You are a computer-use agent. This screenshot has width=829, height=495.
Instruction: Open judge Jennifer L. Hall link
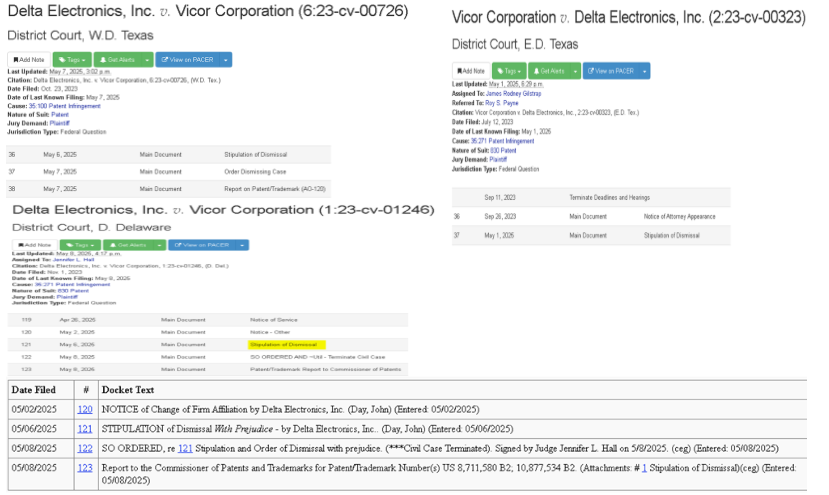[73, 260]
